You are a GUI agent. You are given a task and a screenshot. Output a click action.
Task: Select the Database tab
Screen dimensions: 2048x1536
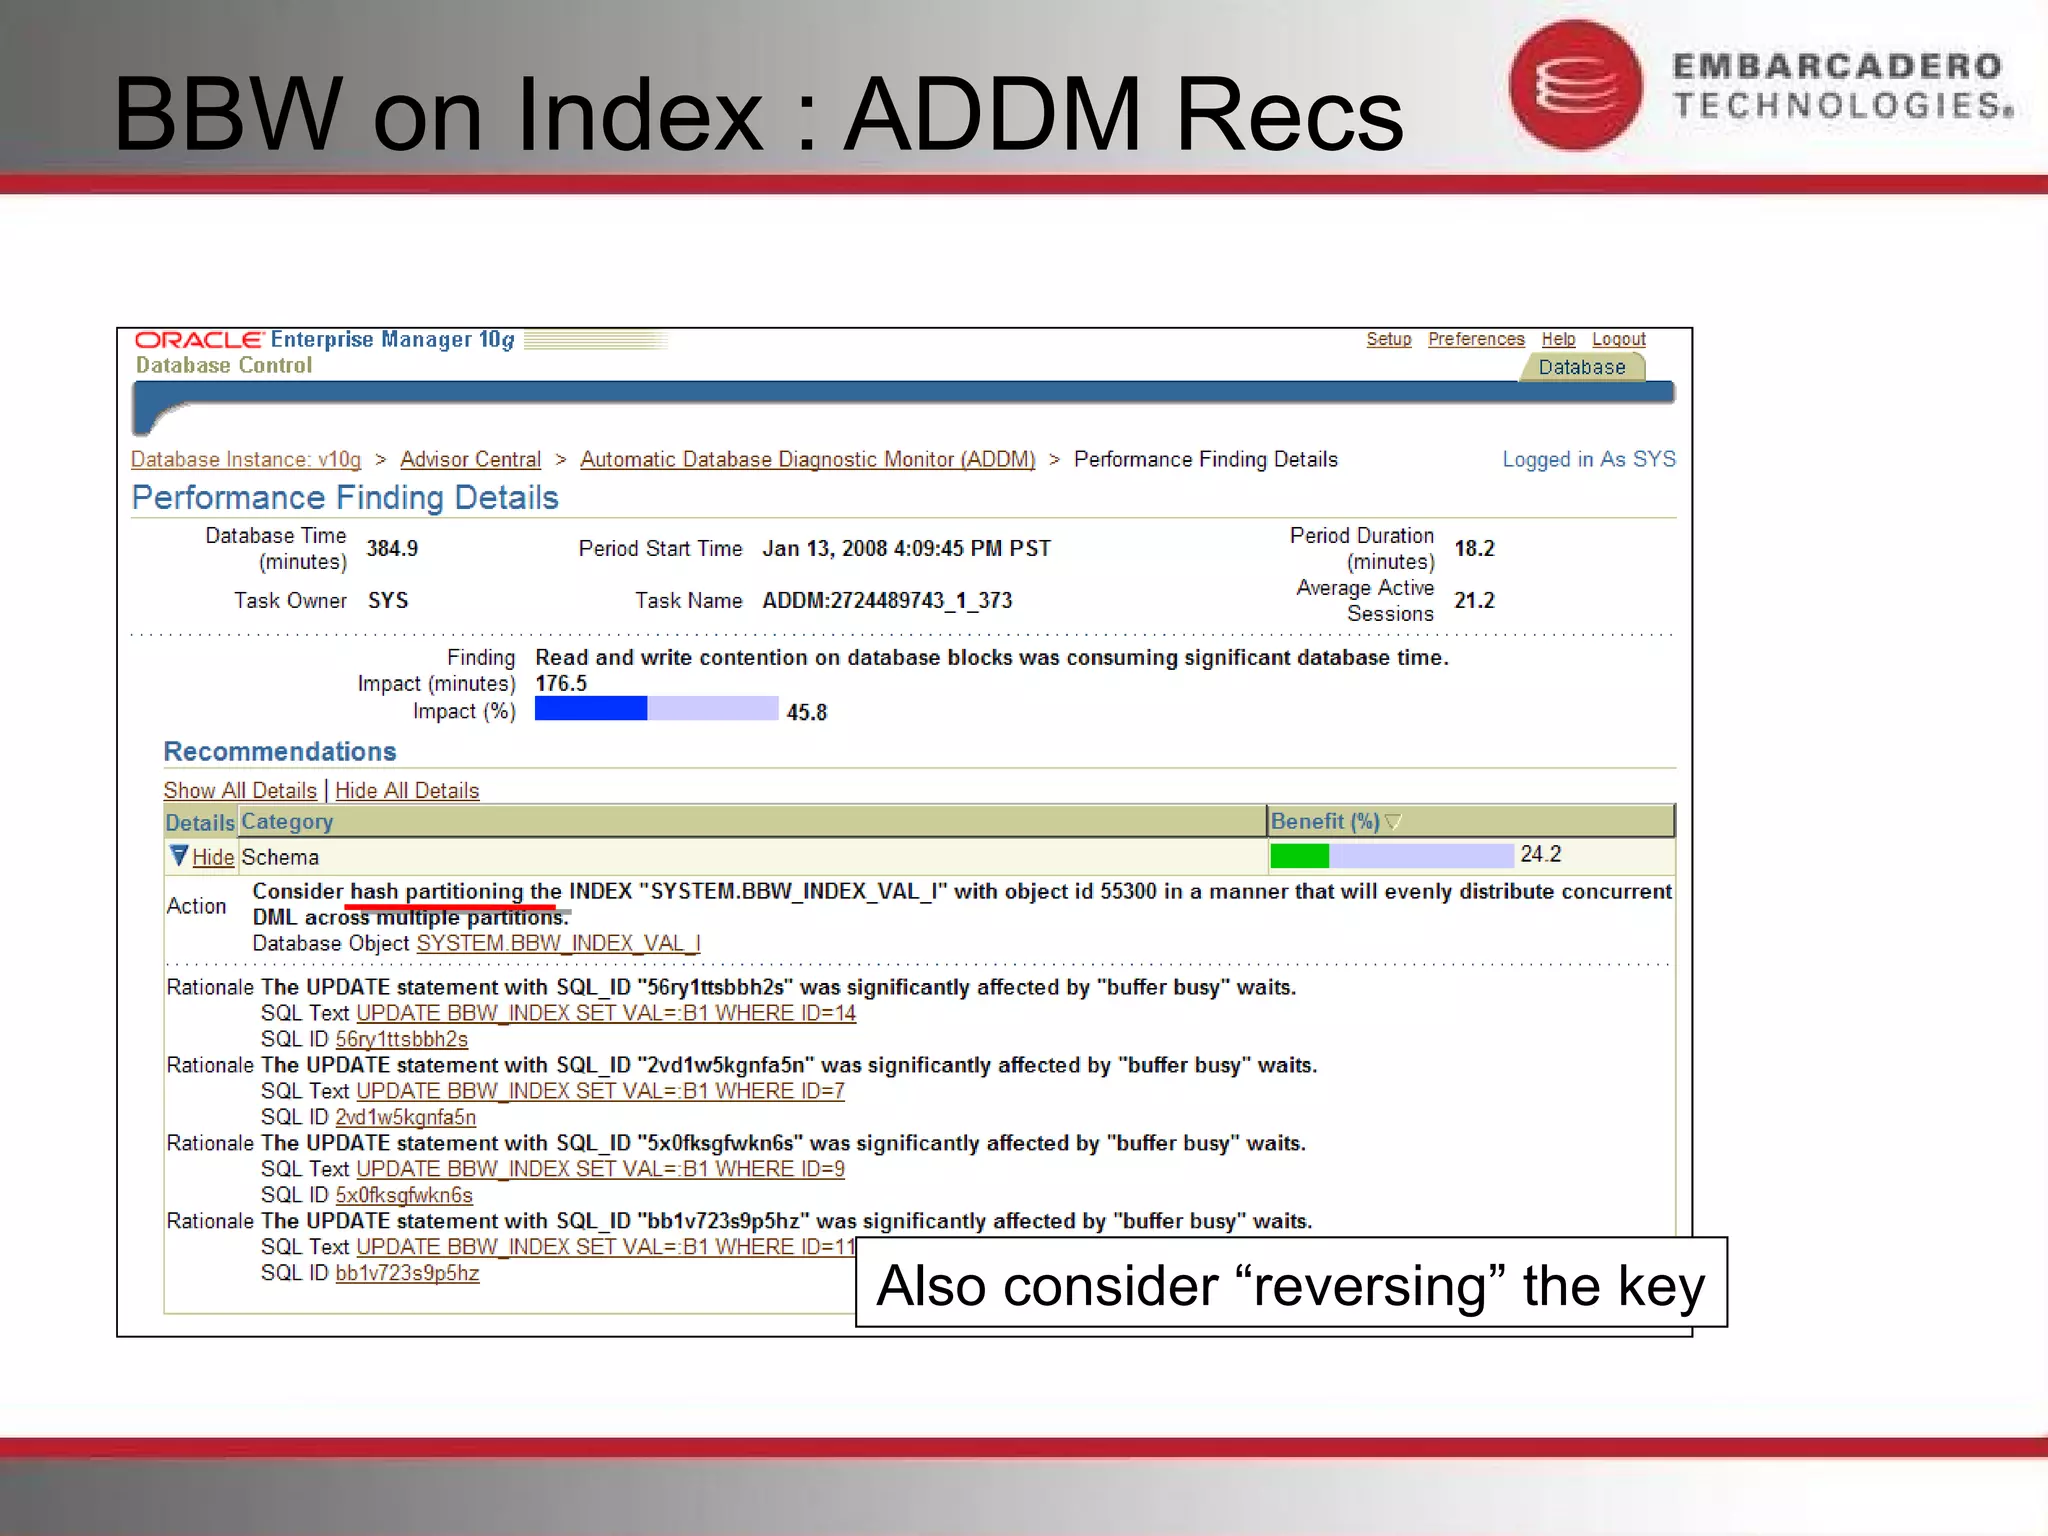pyautogui.click(x=1582, y=367)
